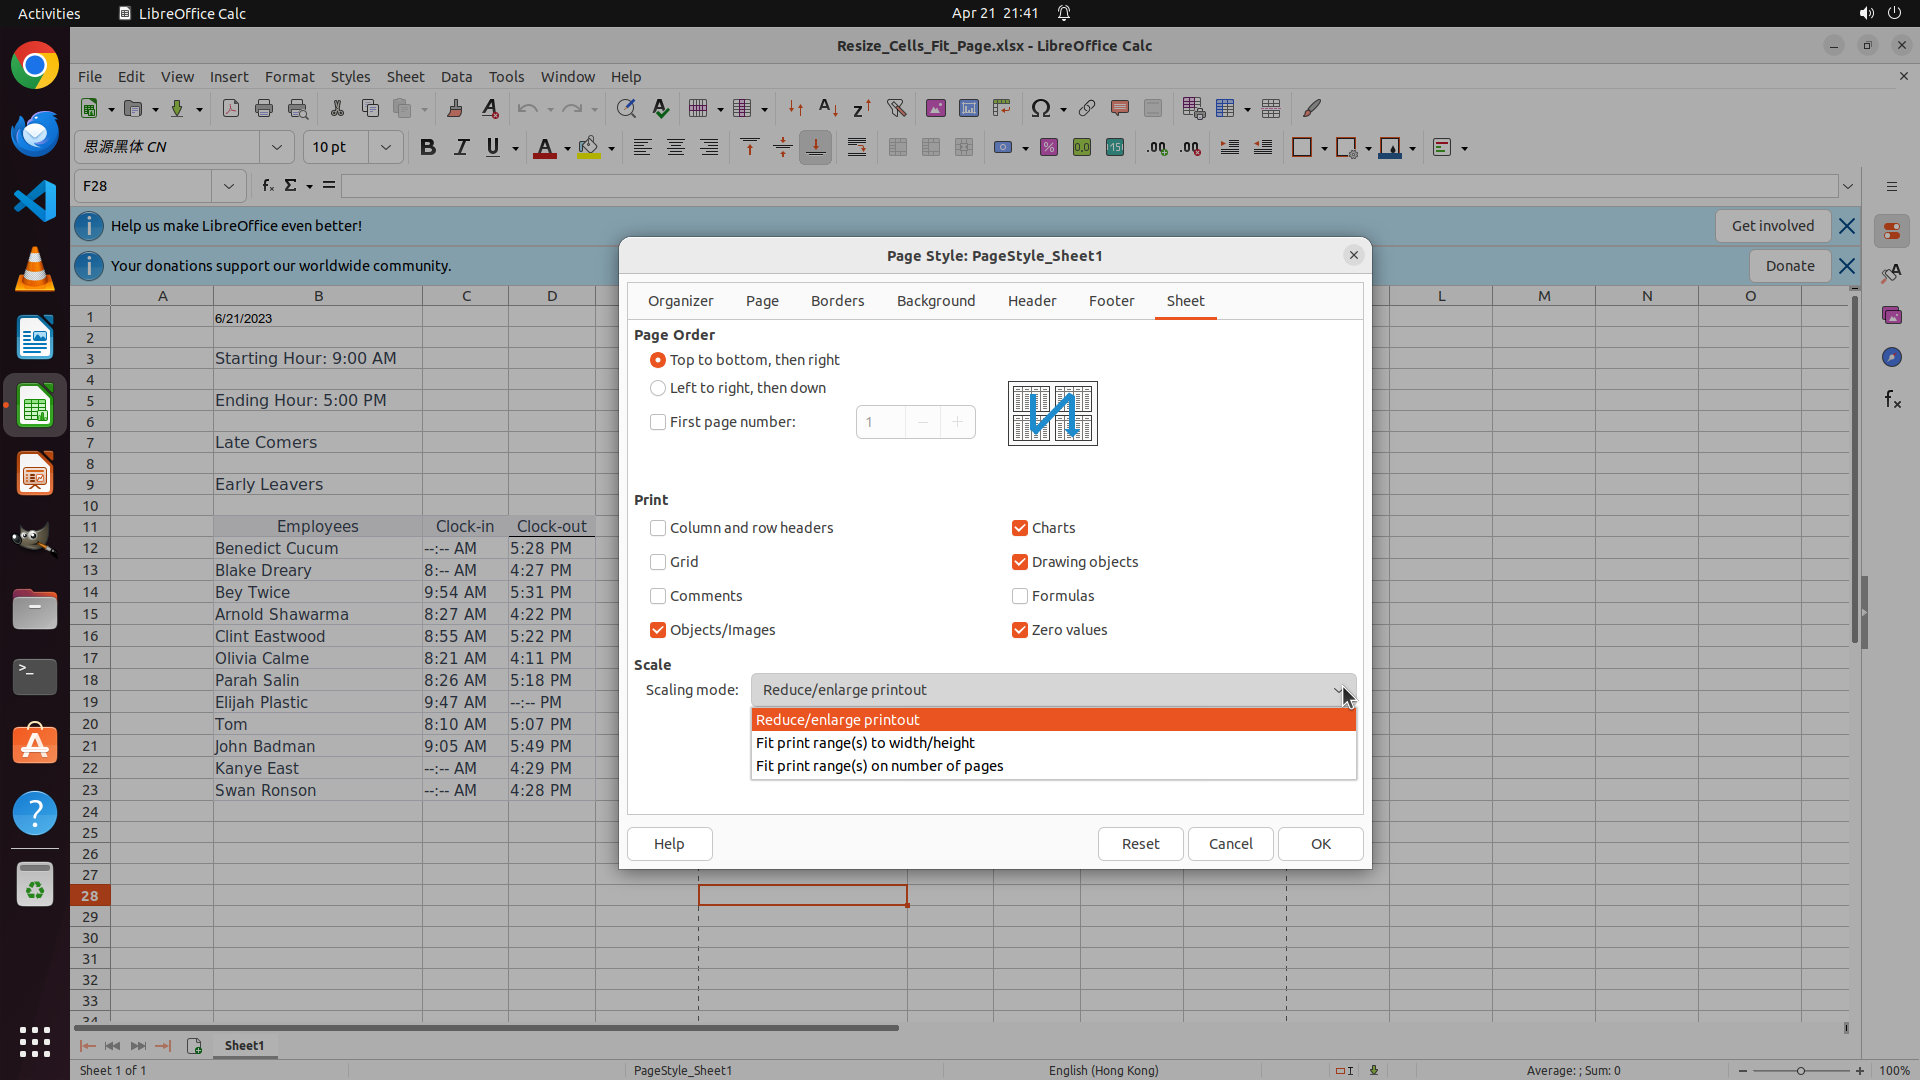Click the zoom slider in the status bar
1920x1080 pixels.
pos(1800,1071)
